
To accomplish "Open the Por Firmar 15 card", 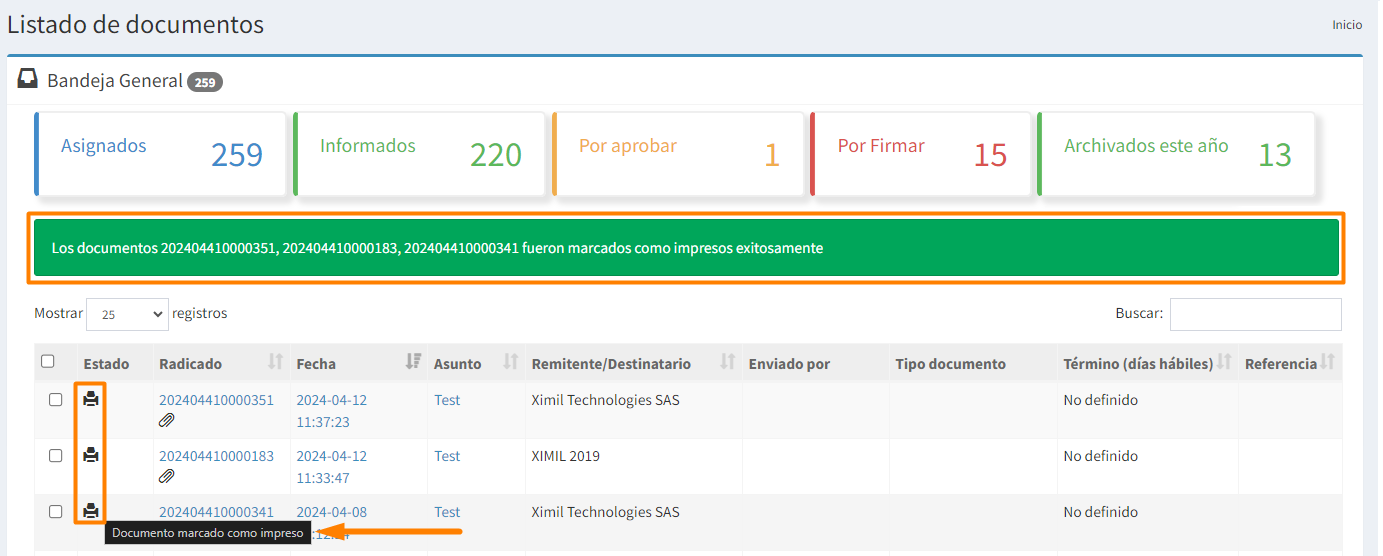I will pyautogui.click(x=921, y=153).
